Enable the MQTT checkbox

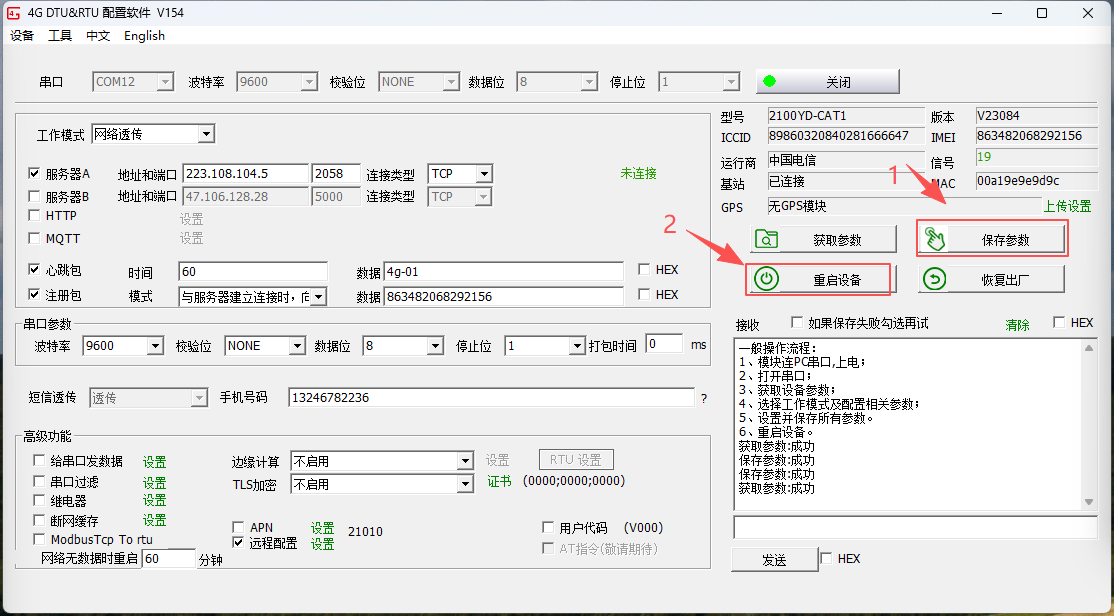pyautogui.click(x=35, y=238)
